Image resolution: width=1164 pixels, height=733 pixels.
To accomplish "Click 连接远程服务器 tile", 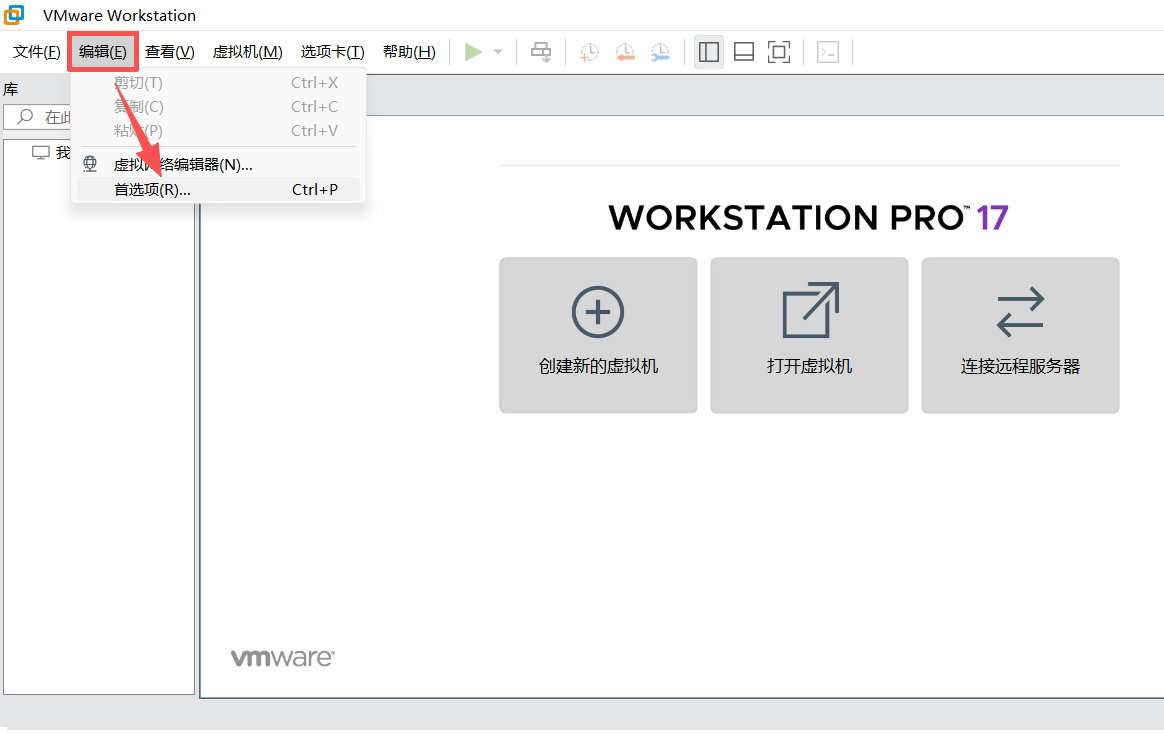I will click(x=1020, y=335).
